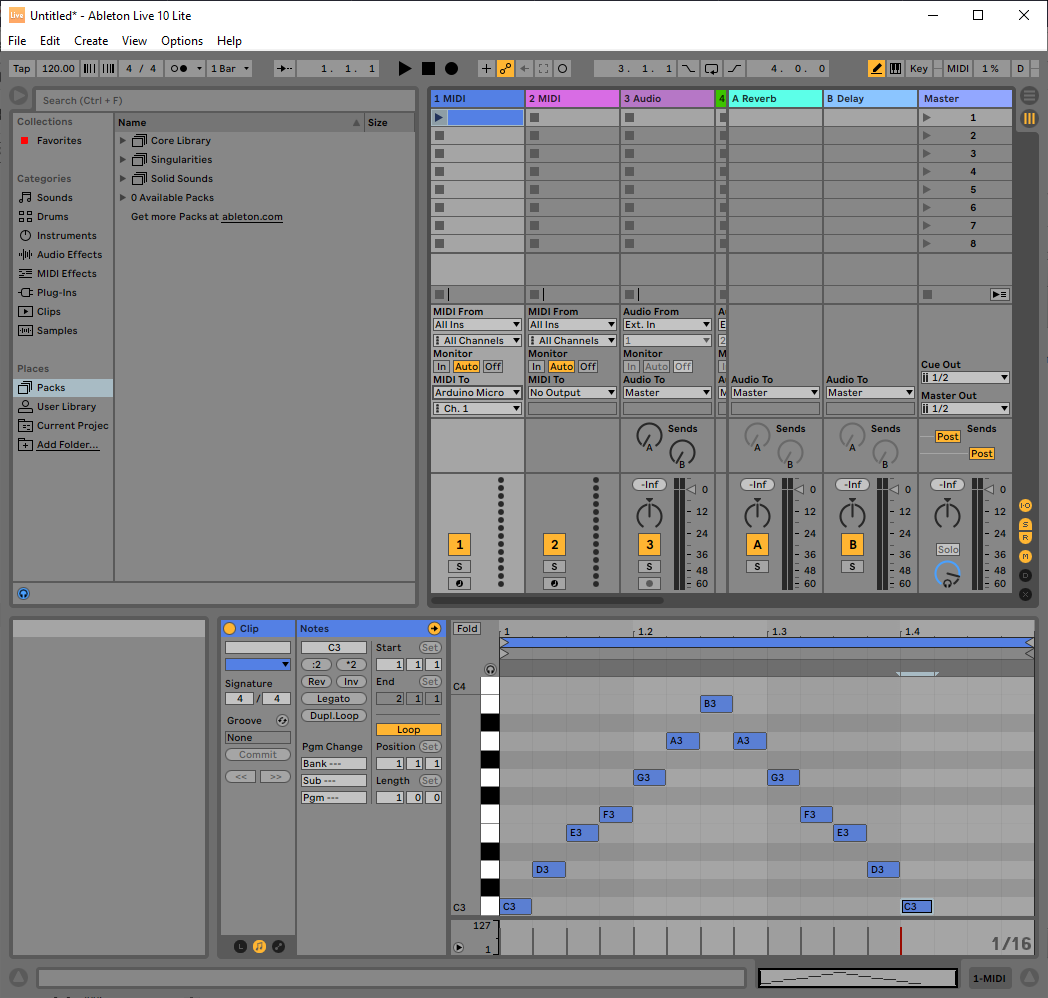The height and width of the screenshot is (998, 1048).
Task: Show the Launch box with L icon
Action: point(241,947)
